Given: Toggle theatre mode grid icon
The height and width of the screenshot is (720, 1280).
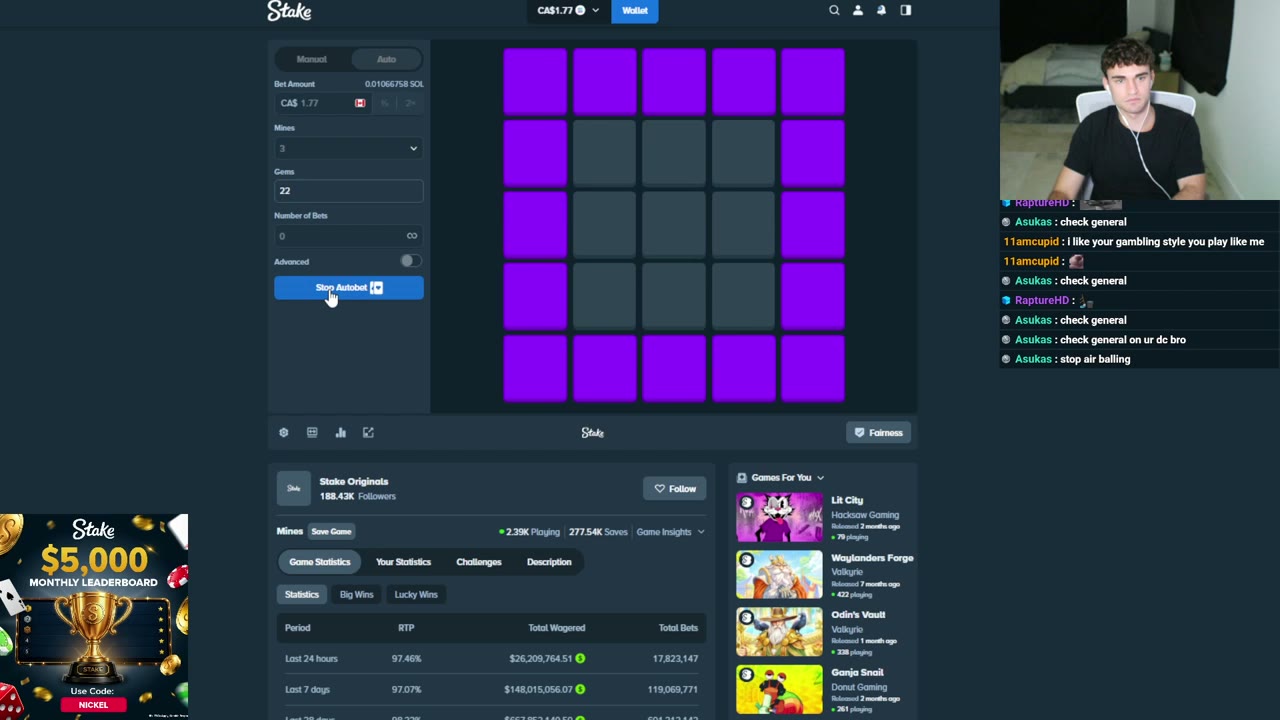Looking at the screenshot, I should [312, 432].
